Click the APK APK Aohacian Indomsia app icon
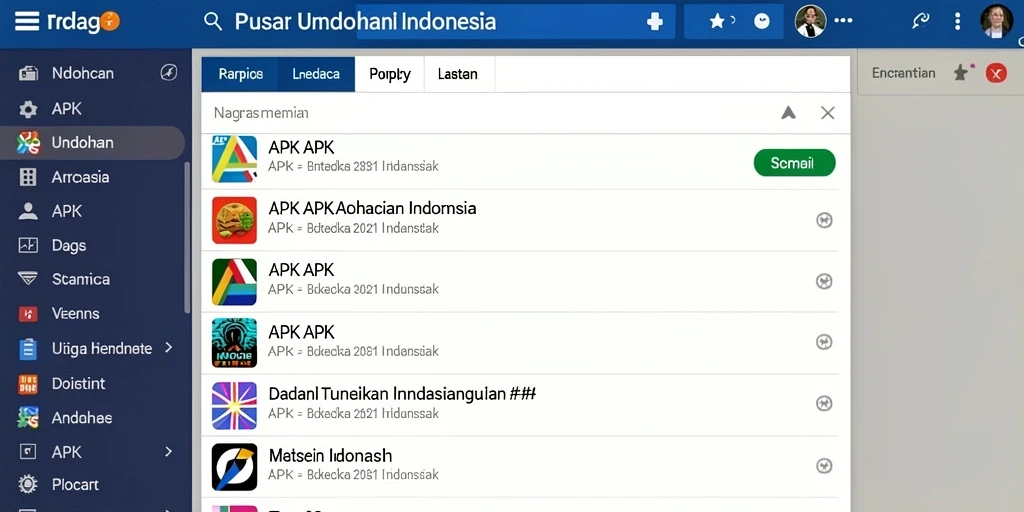1024x512 pixels. pyautogui.click(x=234, y=221)
